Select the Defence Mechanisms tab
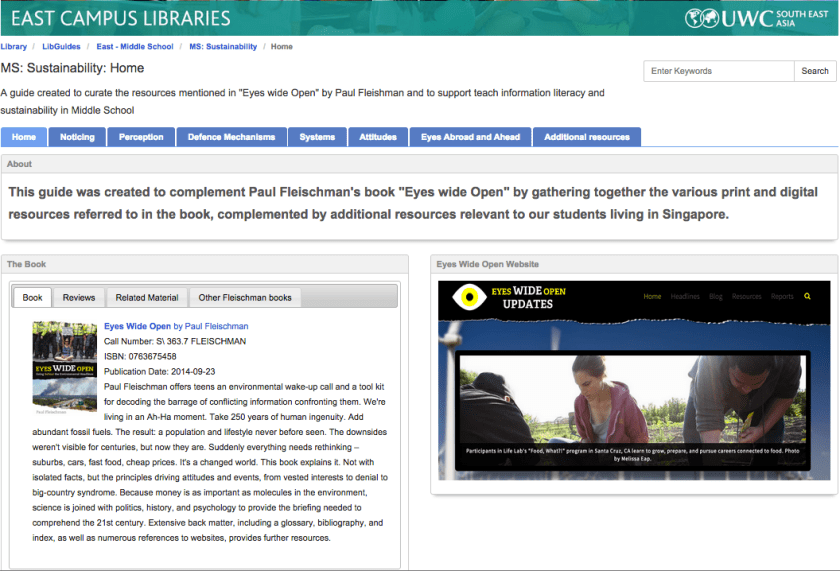Image resolution: width=840 pixels, height=571 pixels. click(231, 137)
